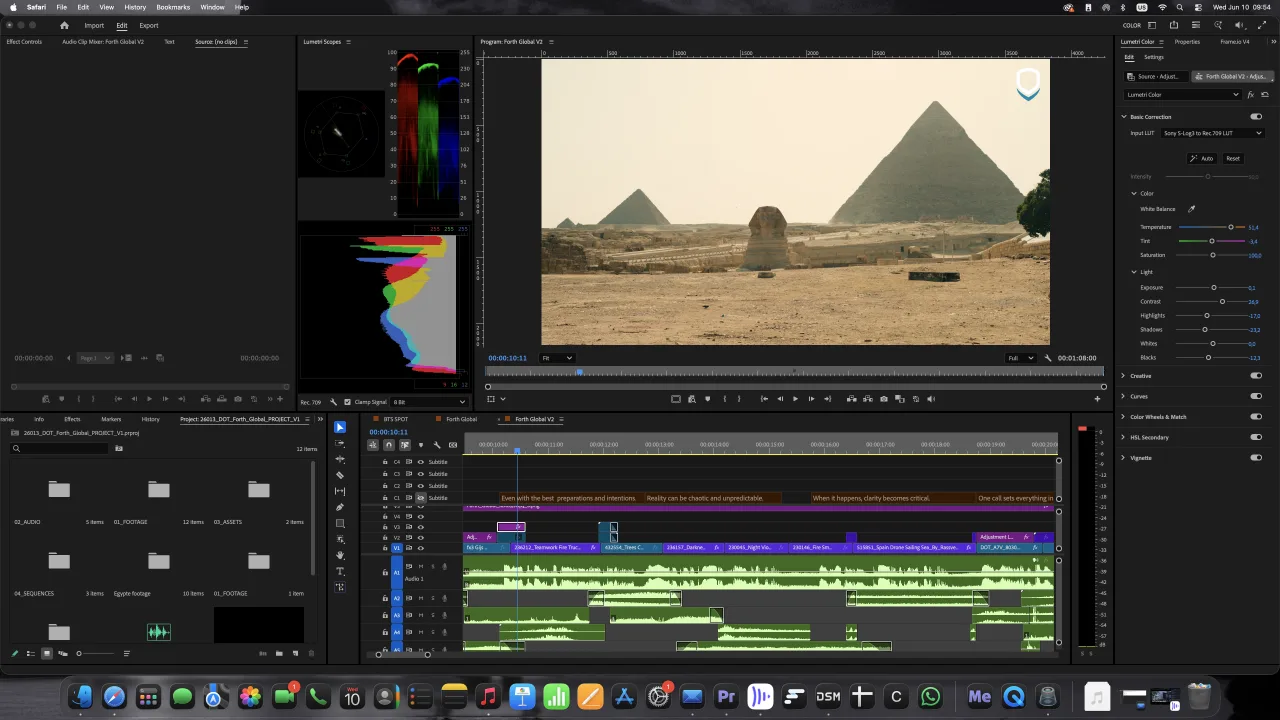This screenshot has height=720, width=1280.
Task: Toggle the Vignette switch
Action: [x=1256, y=458]
